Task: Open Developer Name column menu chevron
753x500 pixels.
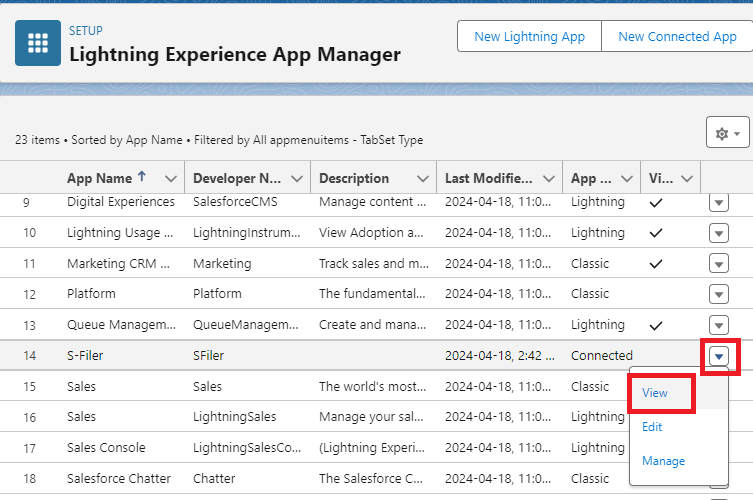Action: pyautogui.click(x=297, y=179)
